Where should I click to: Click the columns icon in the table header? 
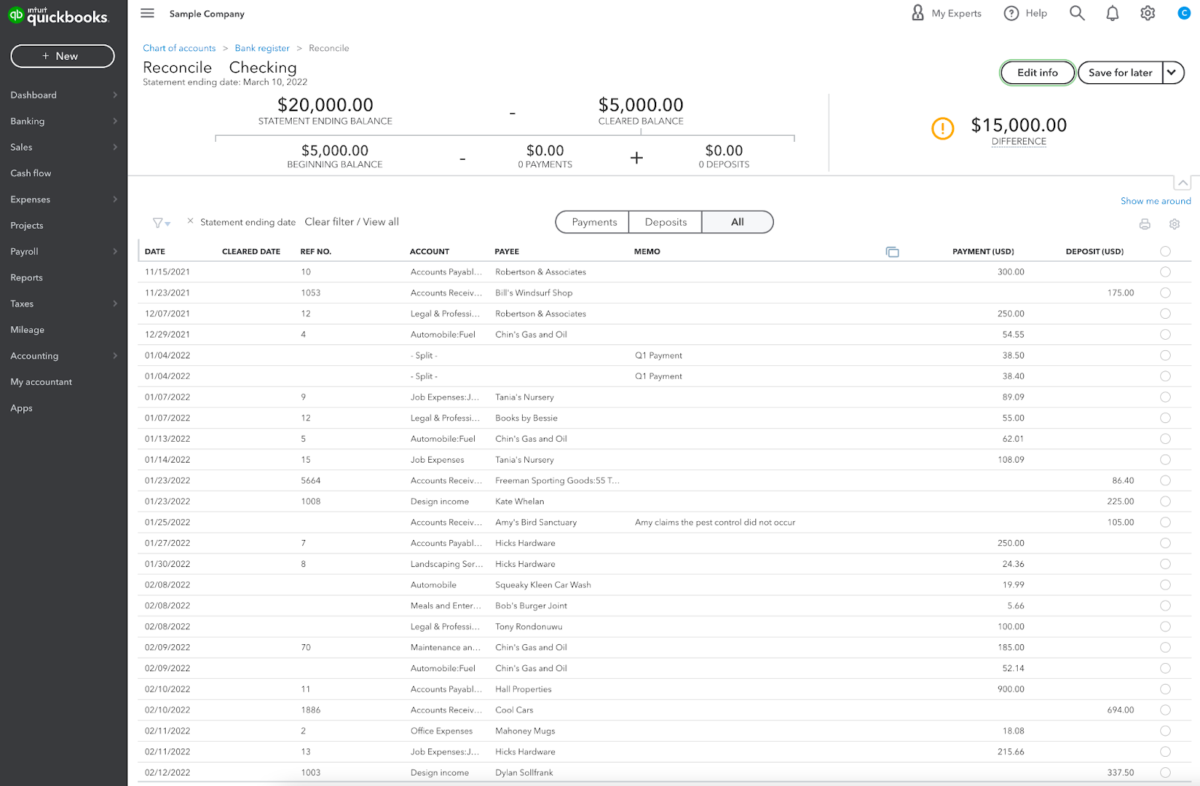pyautogui.click(x=893, y=251)
